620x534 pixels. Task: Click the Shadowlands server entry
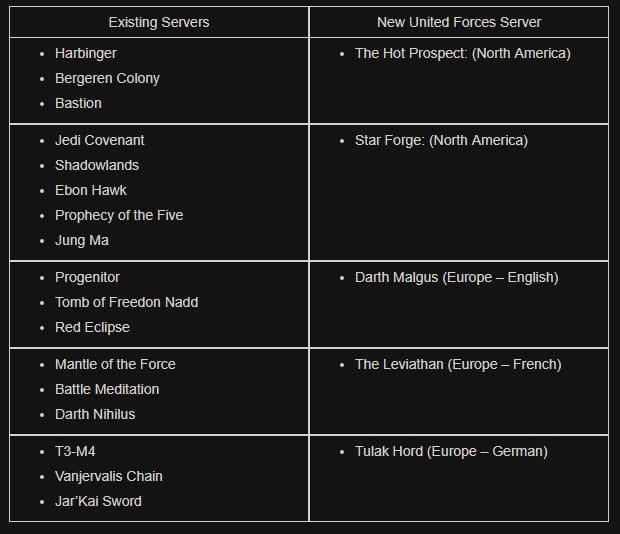click(x=96, y=165)
